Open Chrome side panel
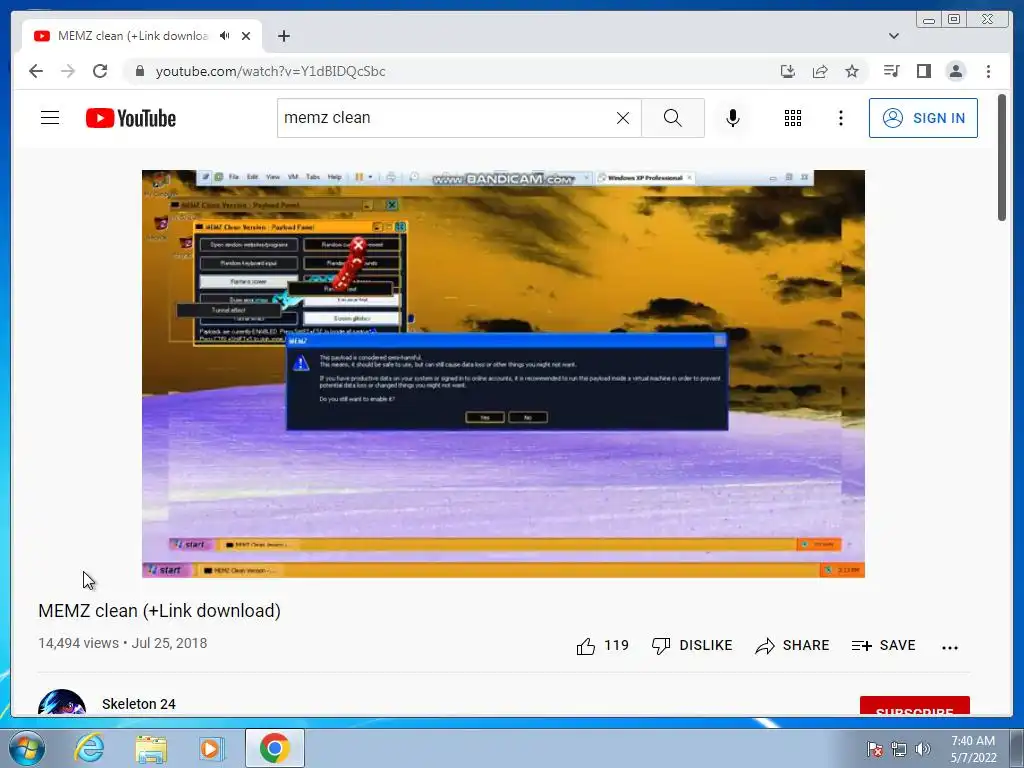 [923, 71]
